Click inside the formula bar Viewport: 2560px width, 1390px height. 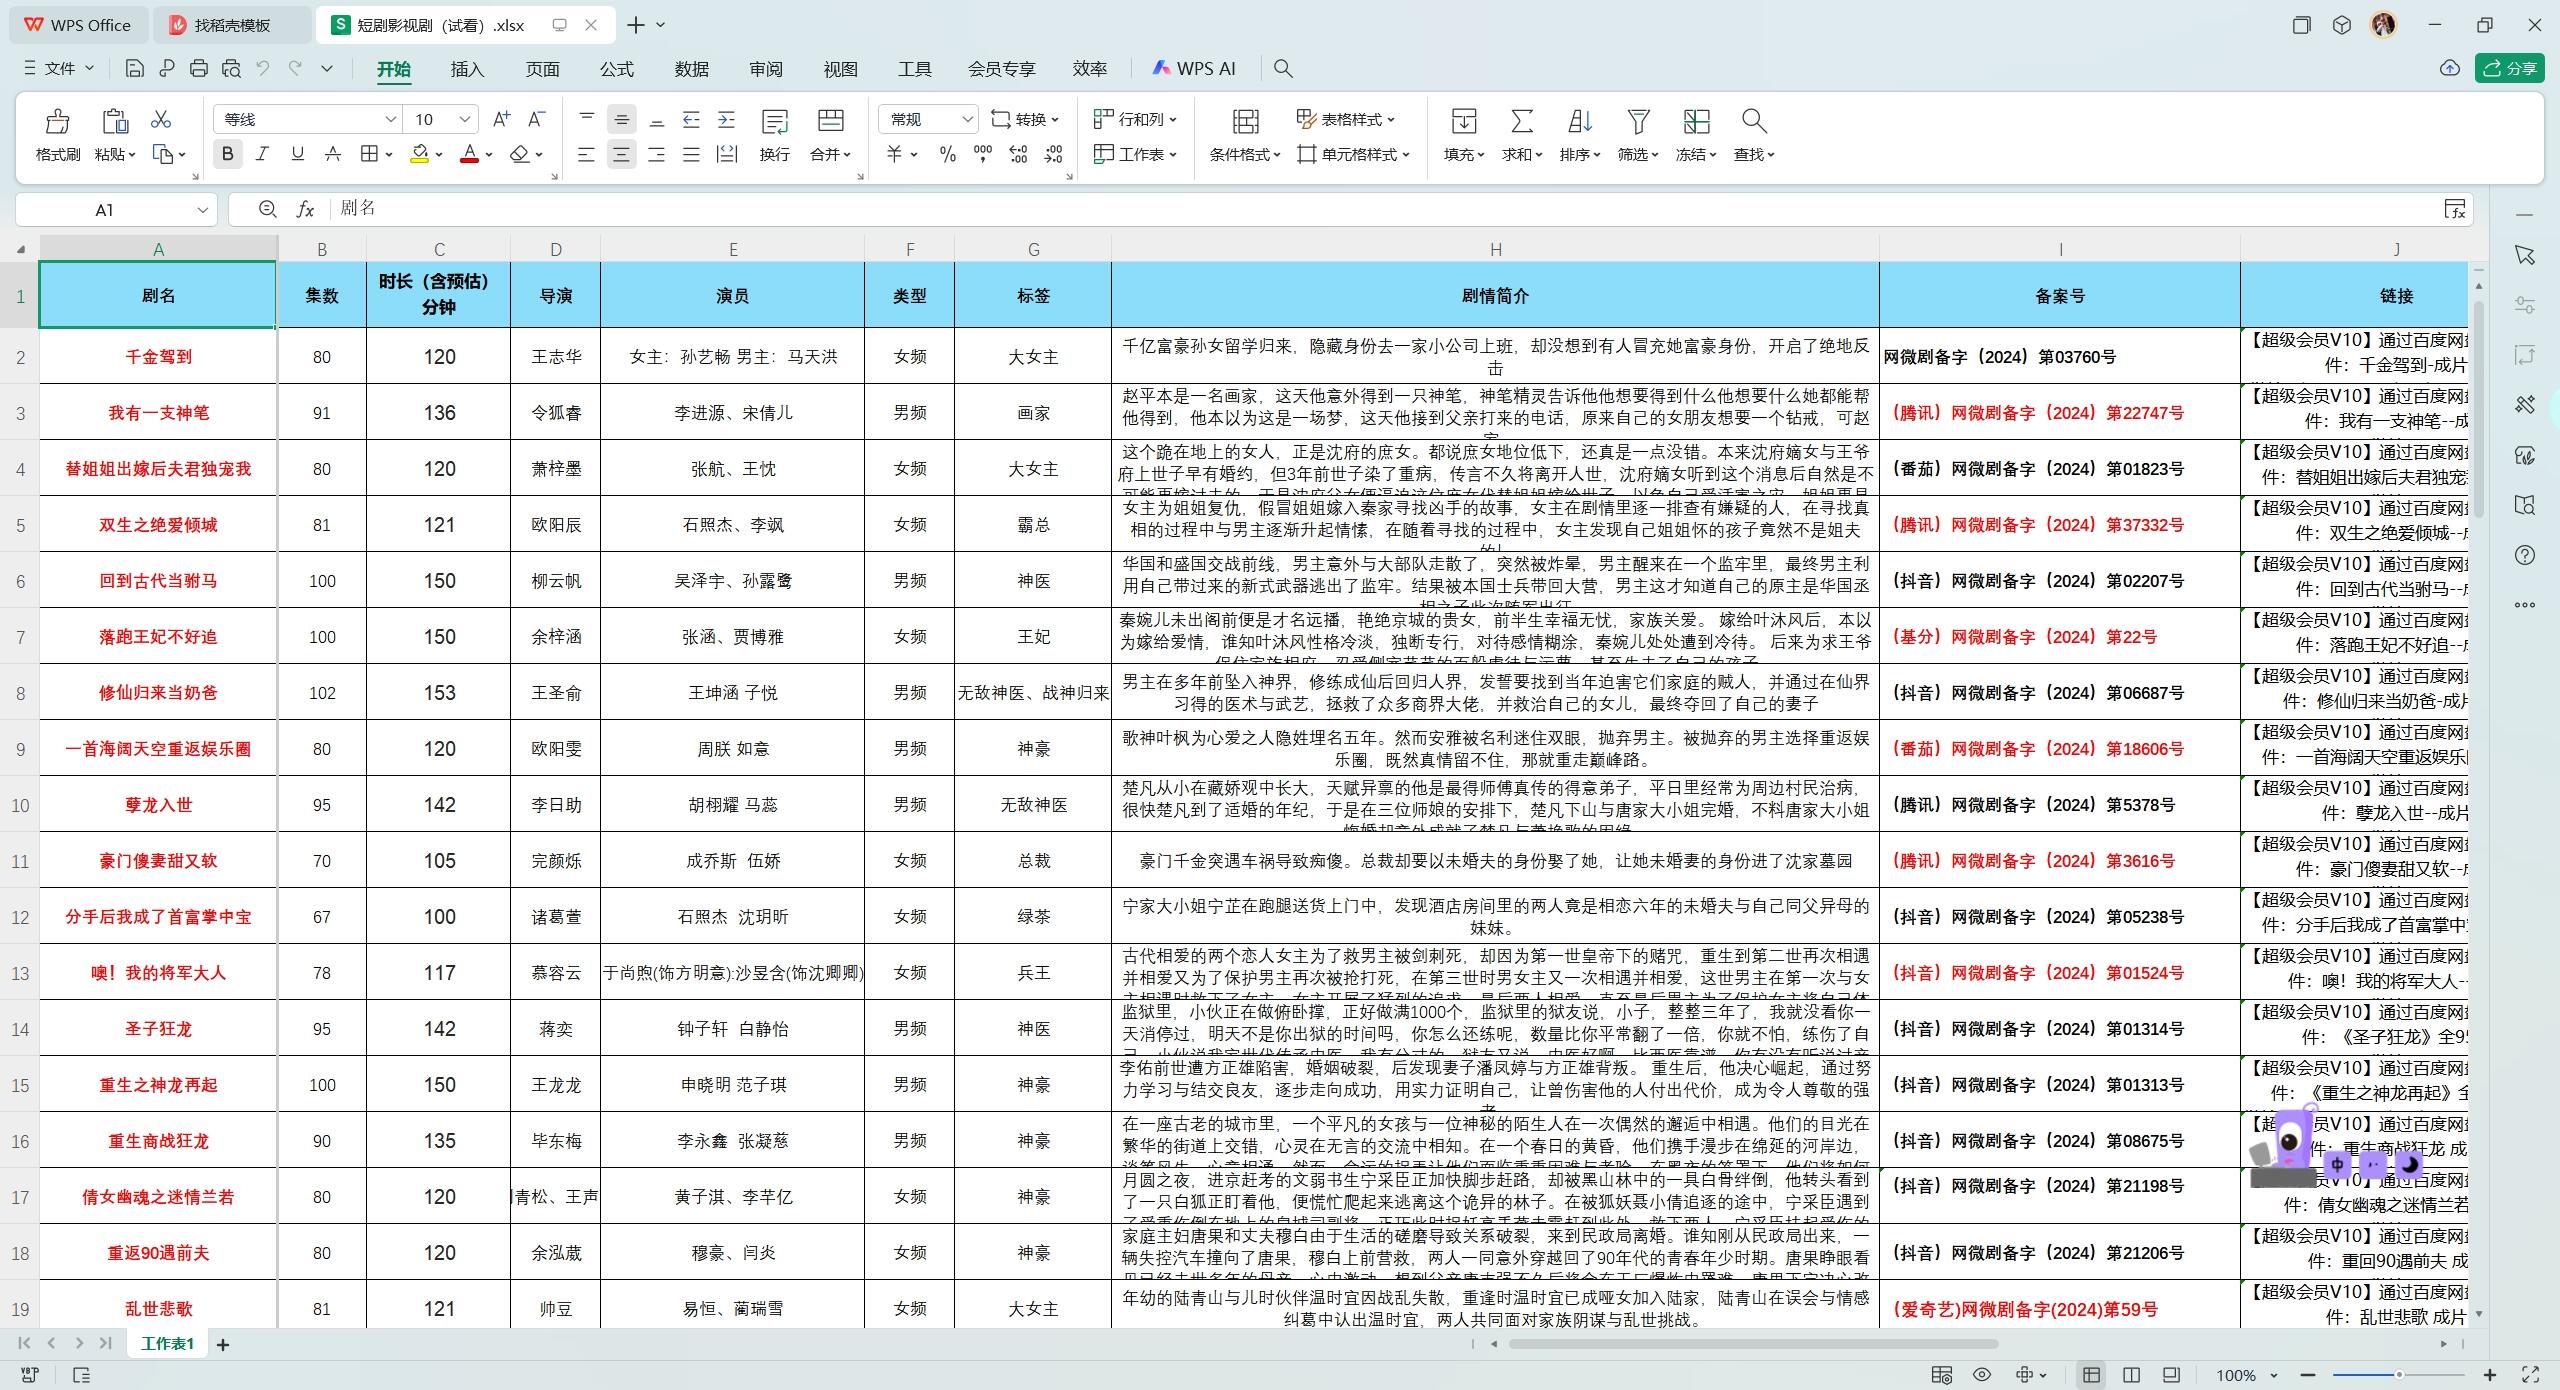(x=800, y=208)
